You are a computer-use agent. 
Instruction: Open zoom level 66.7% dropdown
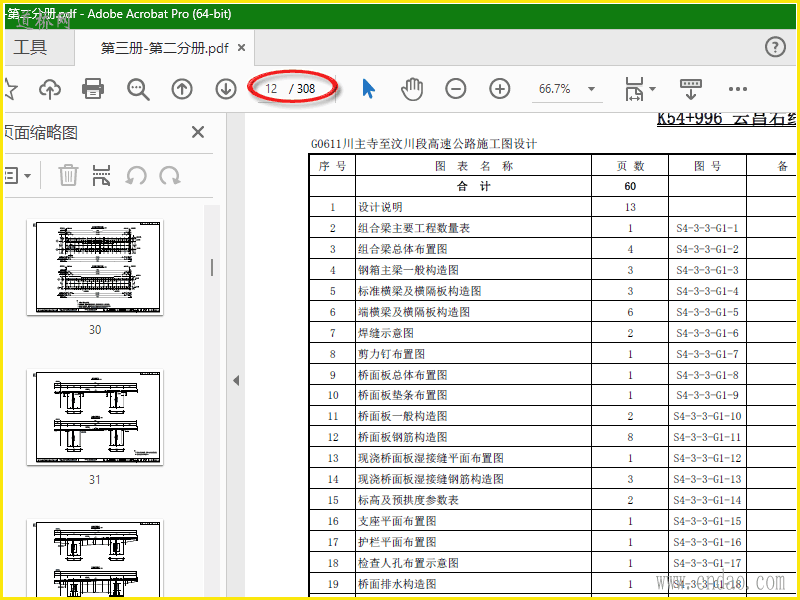coord(591,89)
